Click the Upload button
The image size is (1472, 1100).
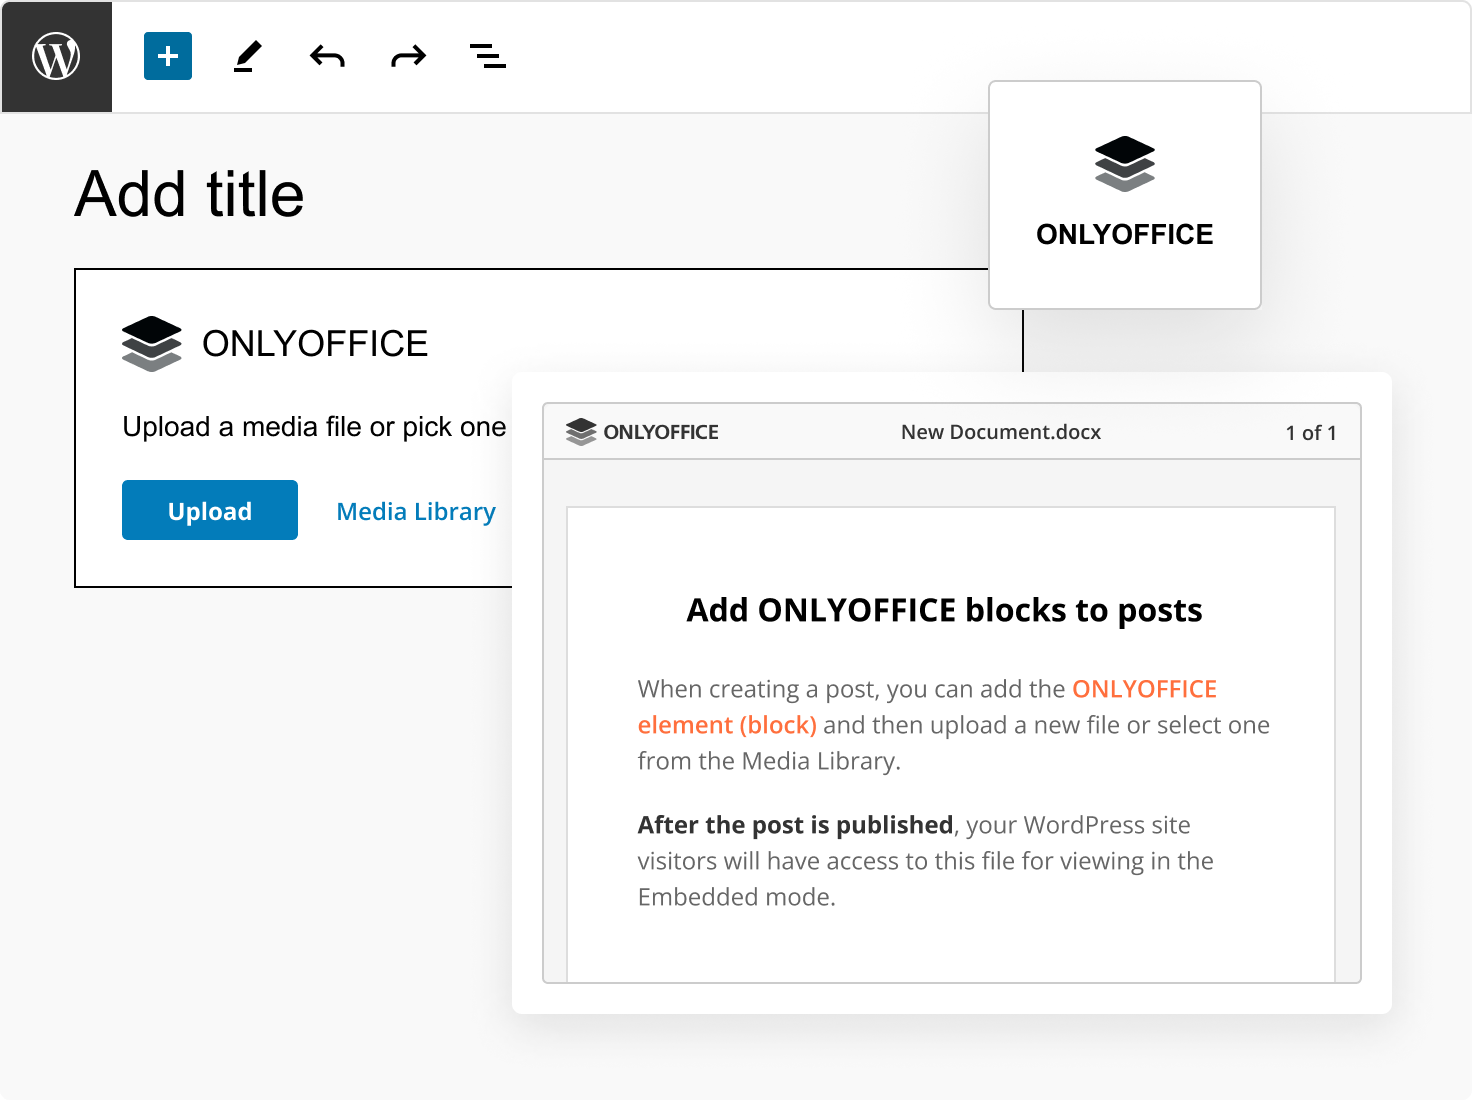pos(210,510)
